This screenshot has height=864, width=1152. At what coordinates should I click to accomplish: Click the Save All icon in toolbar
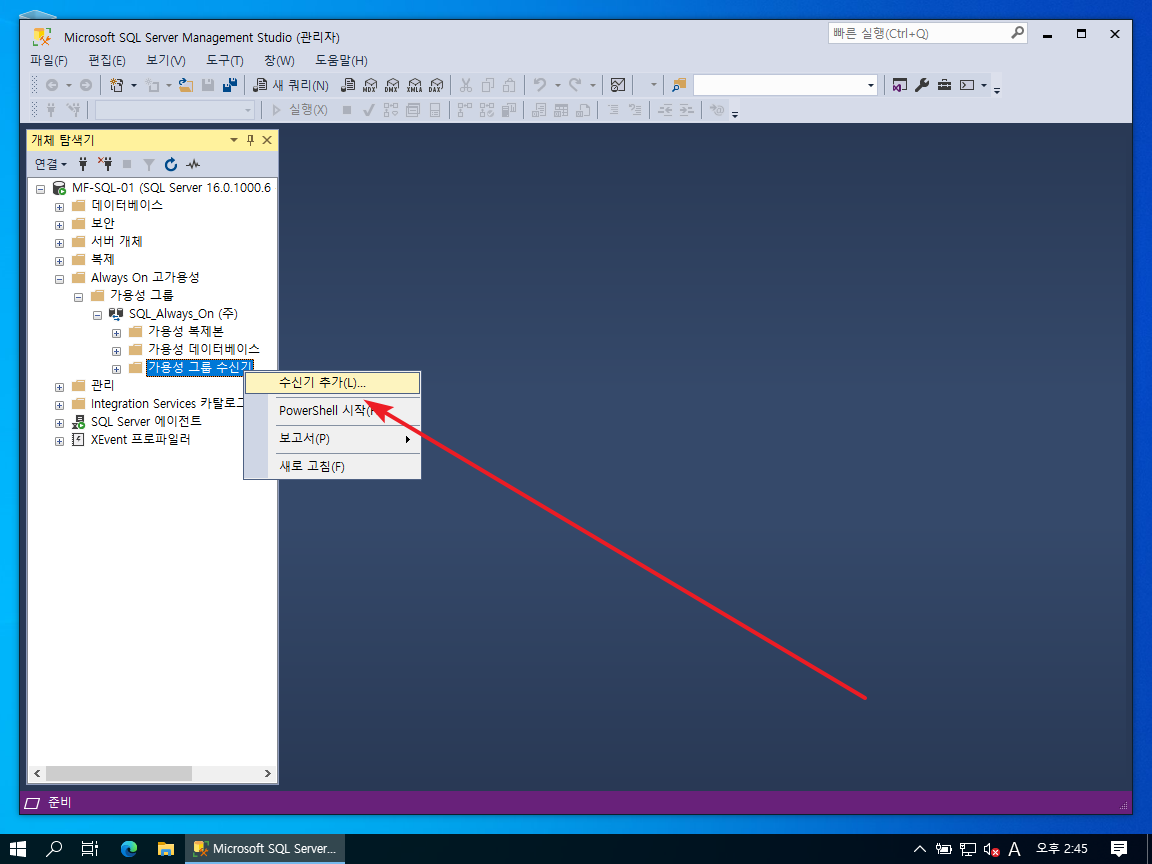(x=230, y=85)
